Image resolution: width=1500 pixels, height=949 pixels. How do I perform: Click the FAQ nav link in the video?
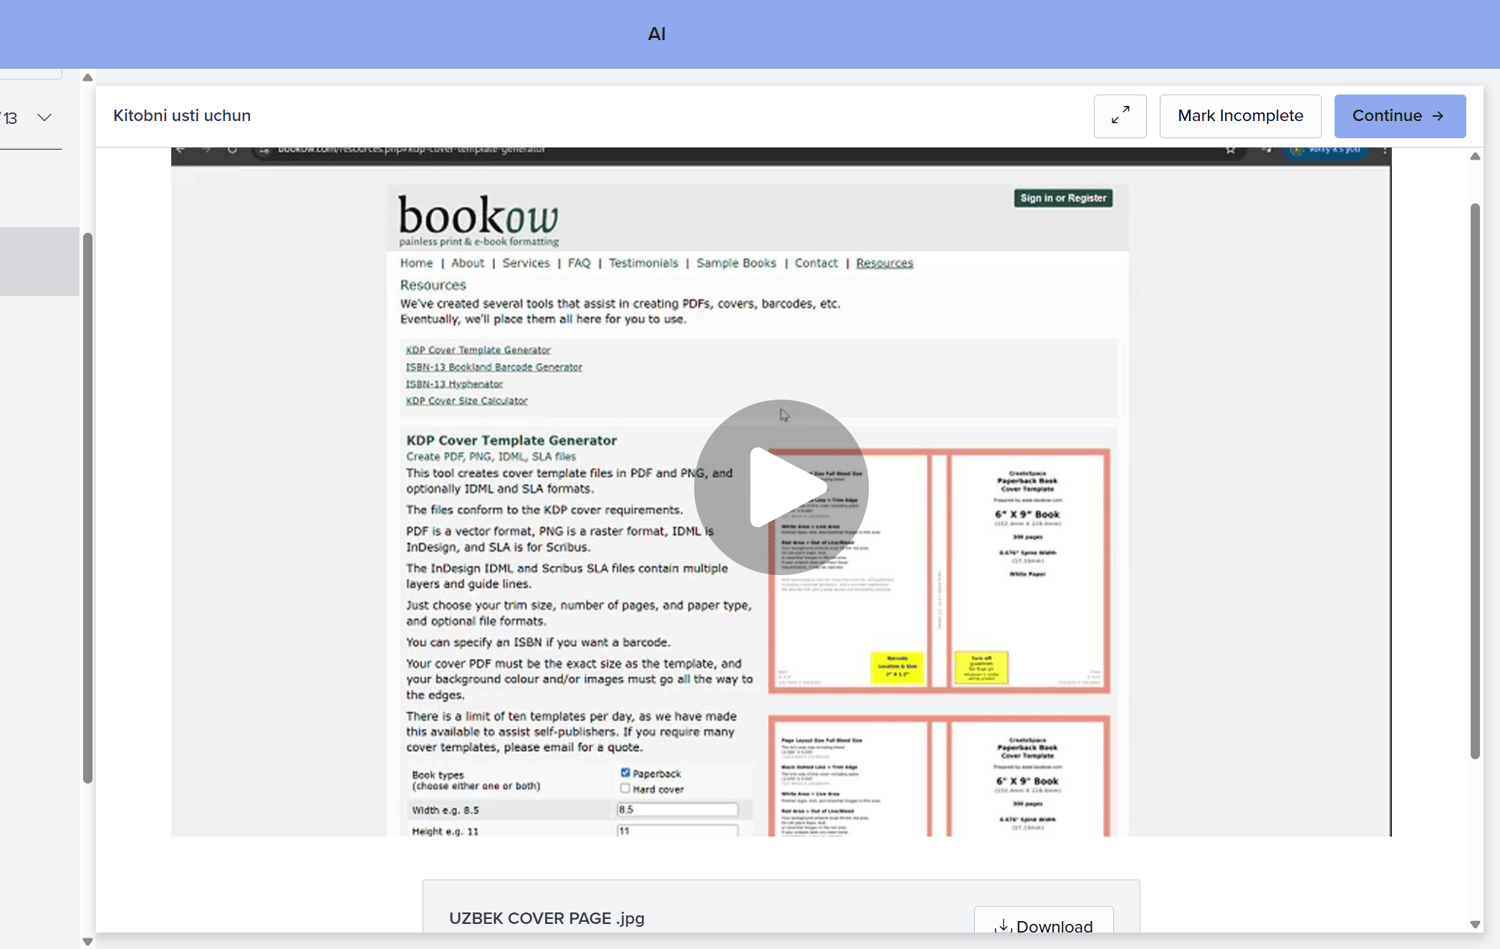coord(579,263)
